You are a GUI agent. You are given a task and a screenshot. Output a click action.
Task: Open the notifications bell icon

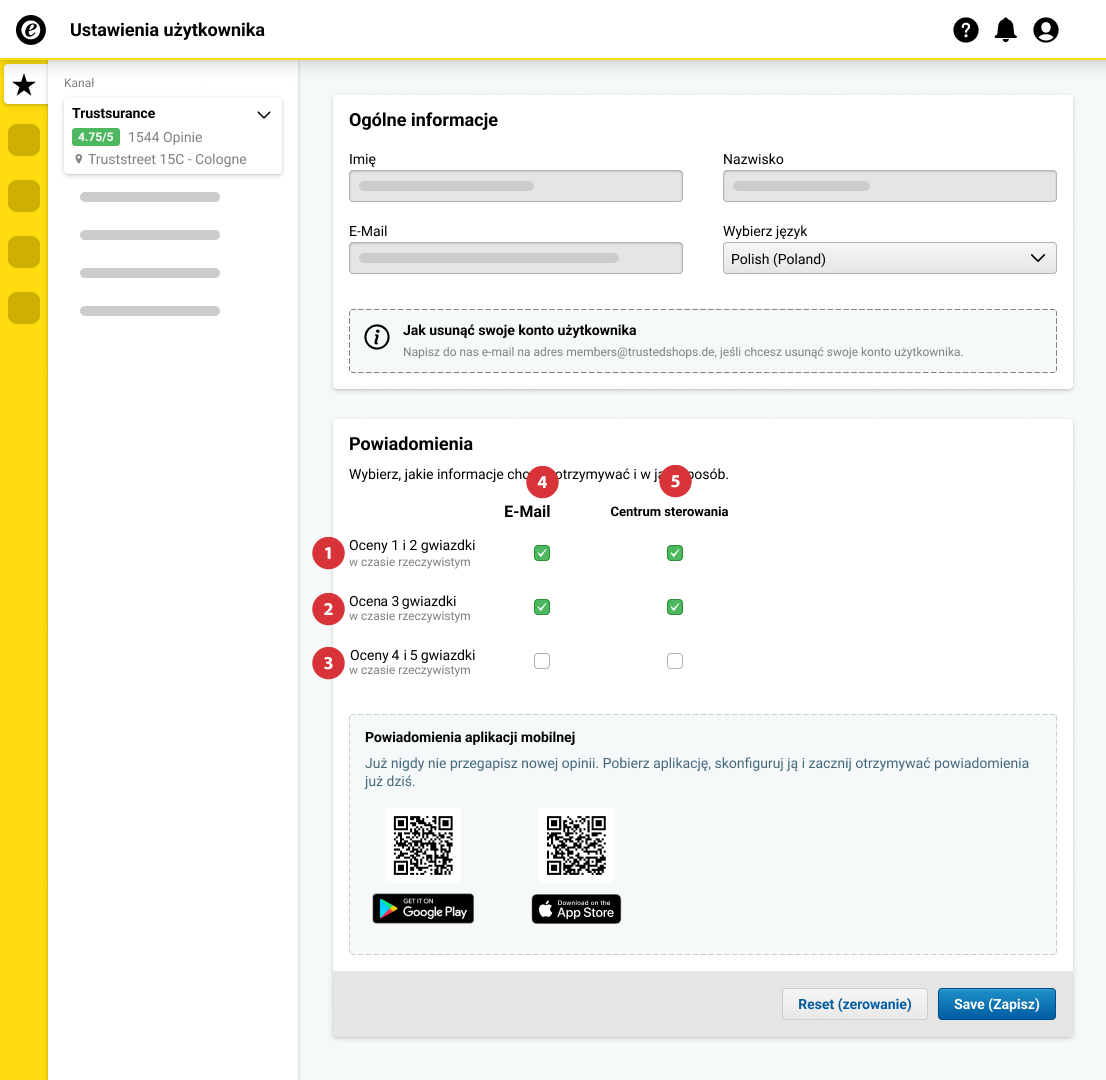tap(1005, 30)
